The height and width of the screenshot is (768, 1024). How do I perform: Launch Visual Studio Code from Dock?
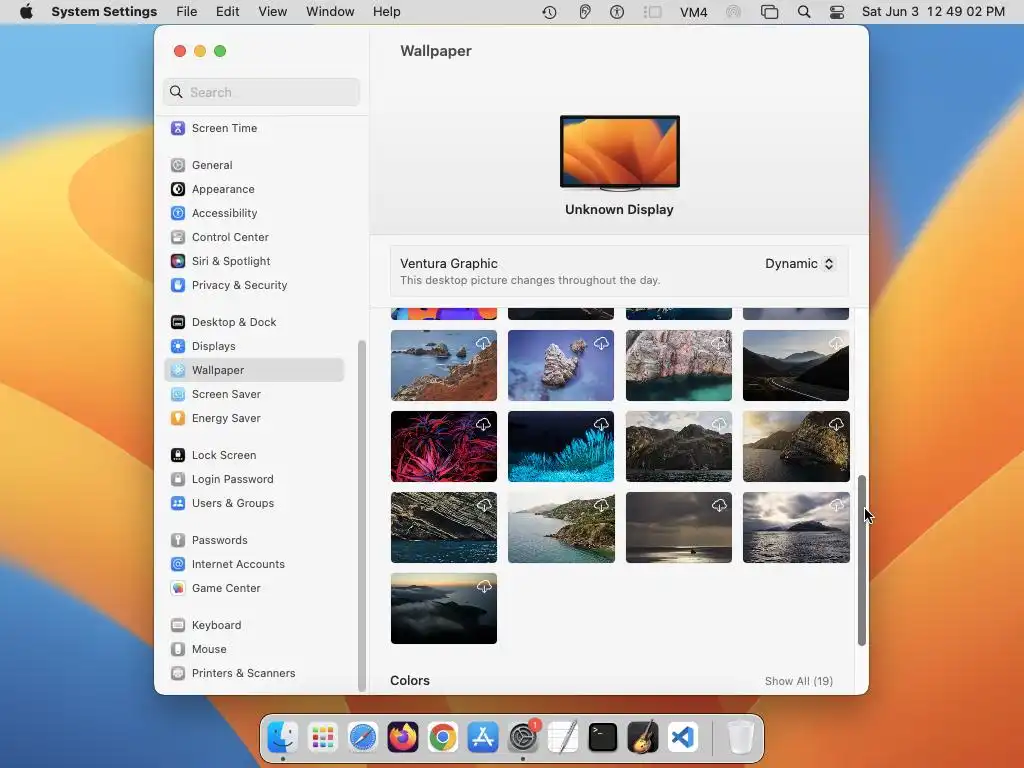point(683,737)
